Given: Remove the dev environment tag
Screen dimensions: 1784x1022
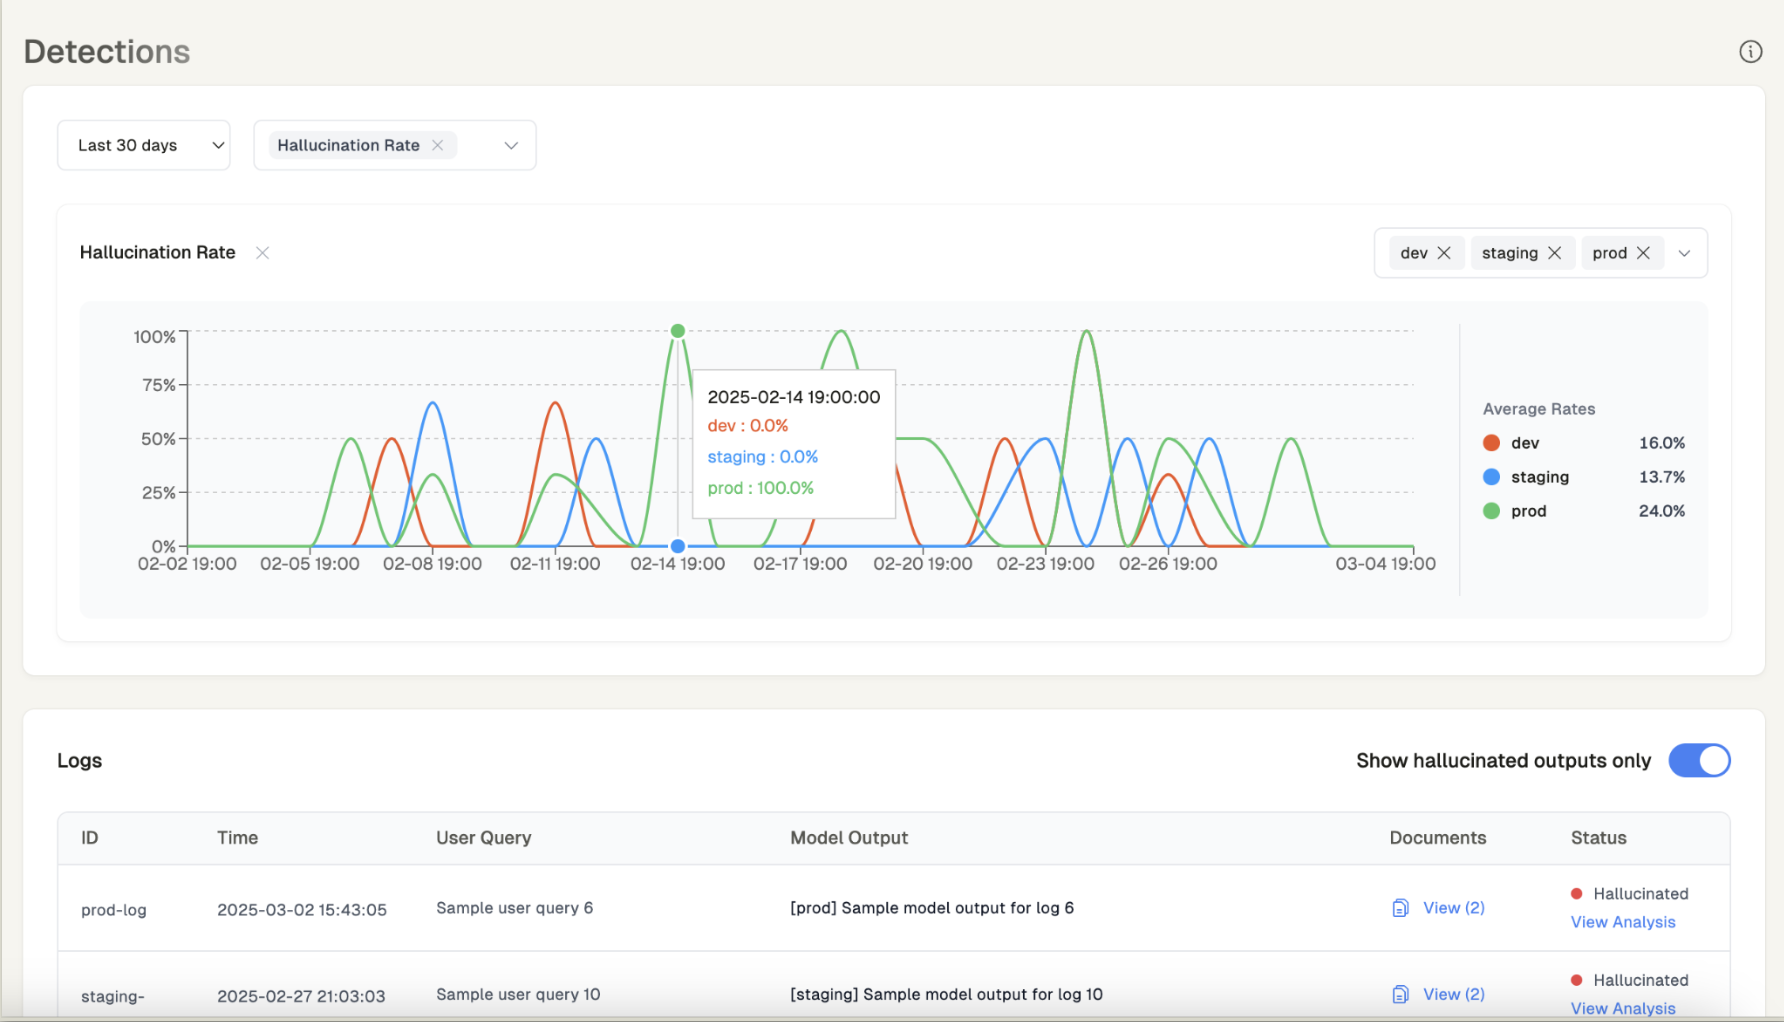Looking at the screenshot, I should coord(1444,253).
